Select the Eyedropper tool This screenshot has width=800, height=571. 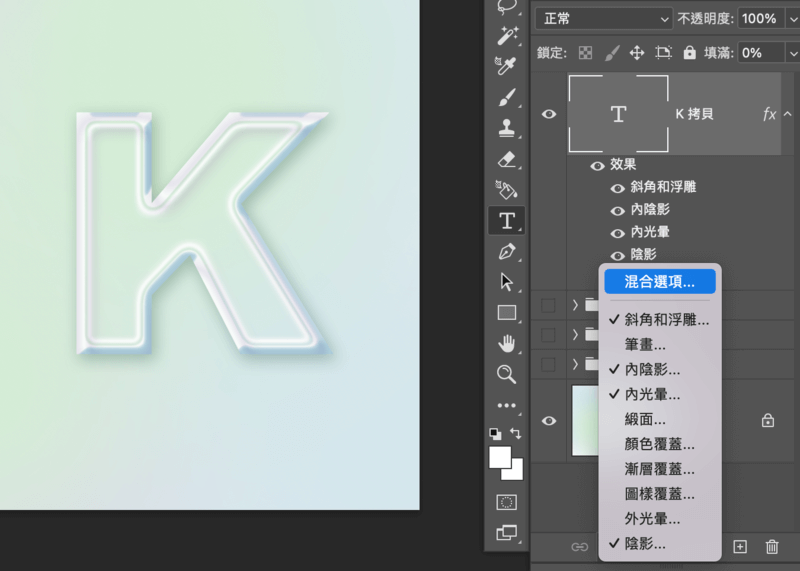tap(507, 65)
